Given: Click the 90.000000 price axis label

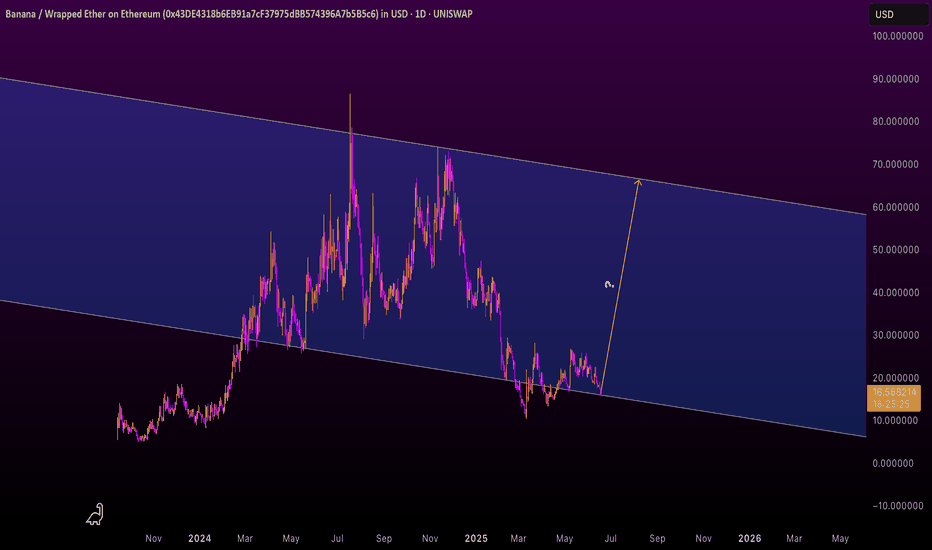Looking at the screenshot, I should tap(896, 79).
